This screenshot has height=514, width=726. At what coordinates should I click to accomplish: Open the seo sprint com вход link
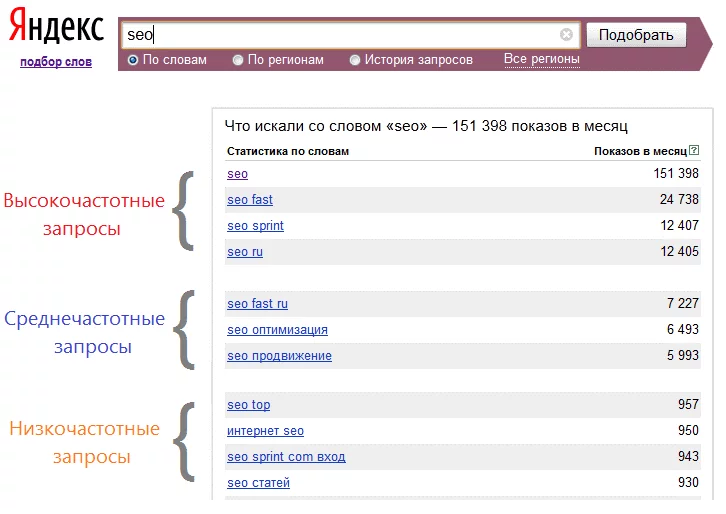pyautogui.click(x=286, y=457)
